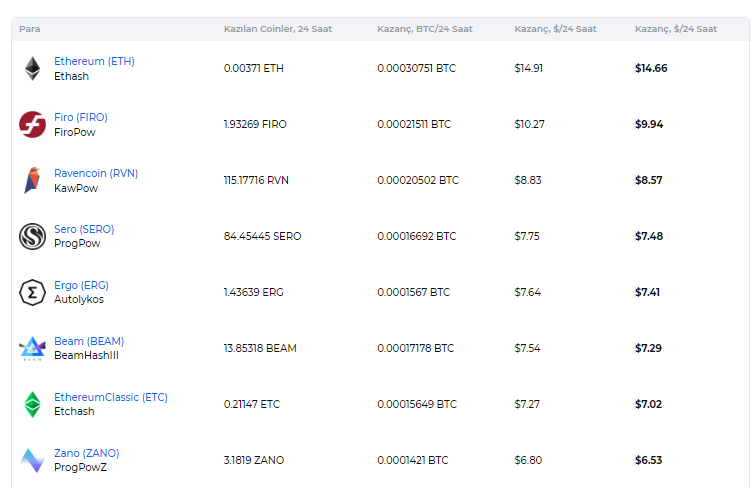Click the bold $7.02 profit value

click(x=649, y=404)
